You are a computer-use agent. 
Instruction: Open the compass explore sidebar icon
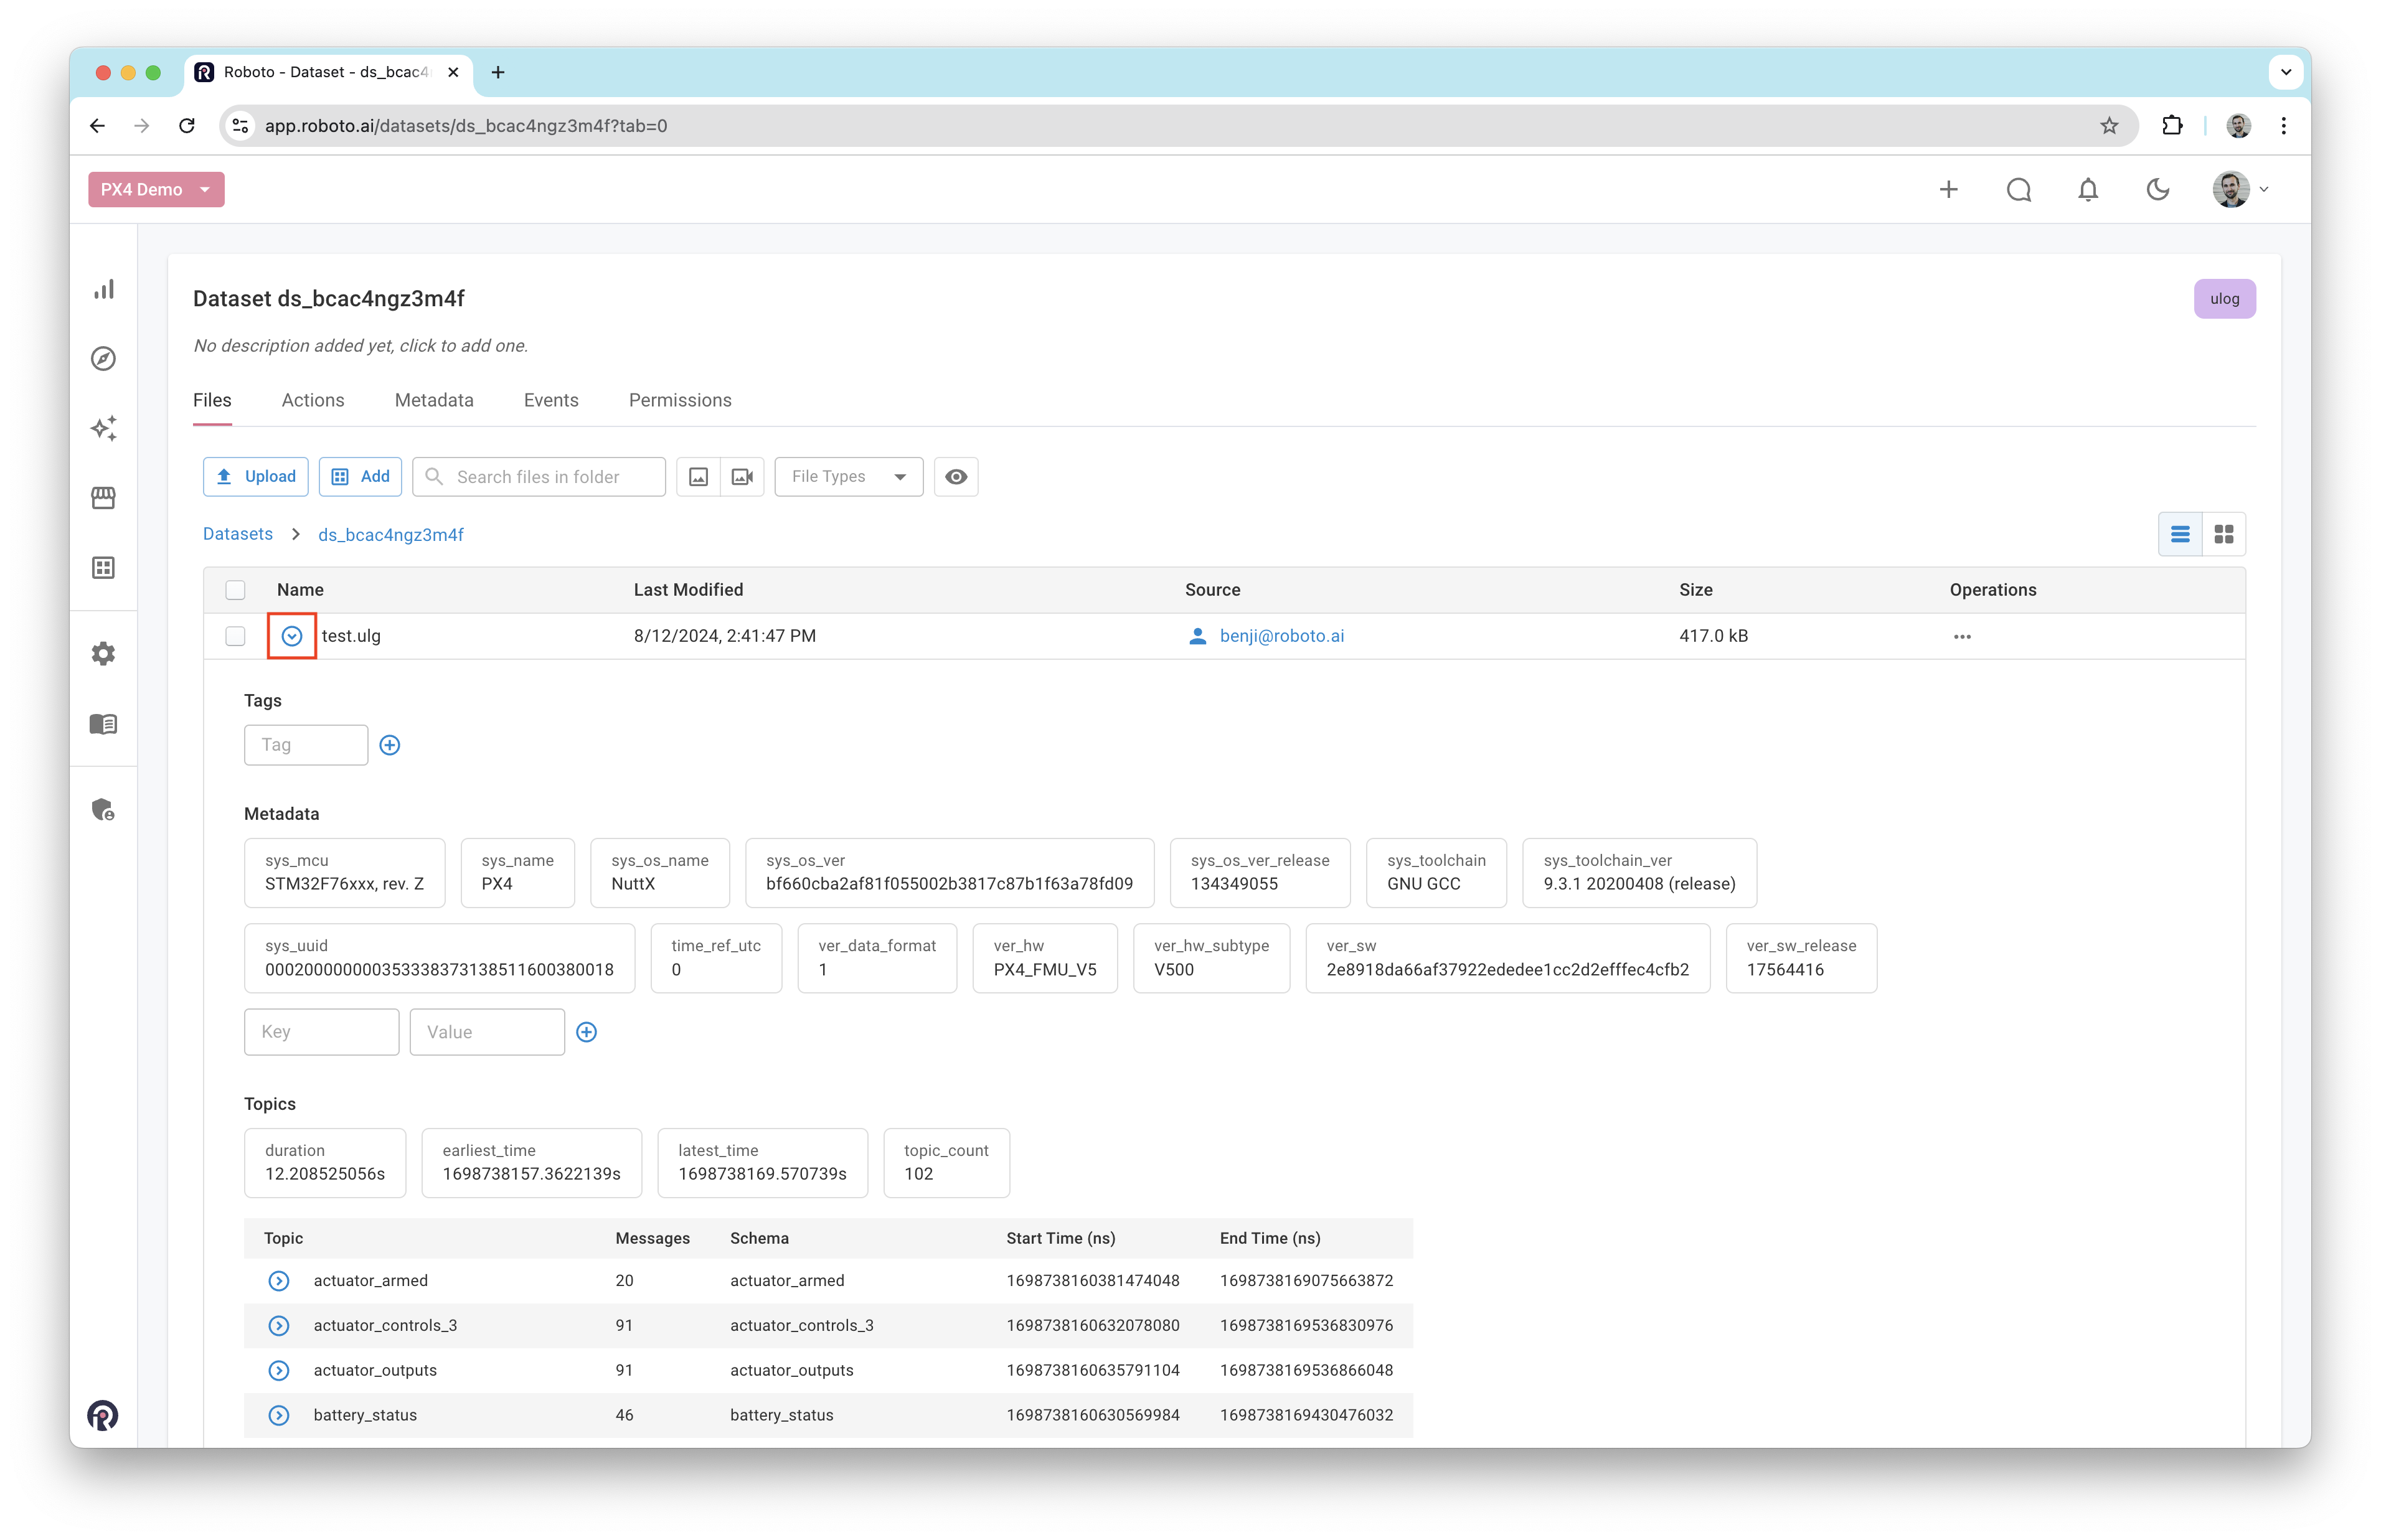(104, 358)
